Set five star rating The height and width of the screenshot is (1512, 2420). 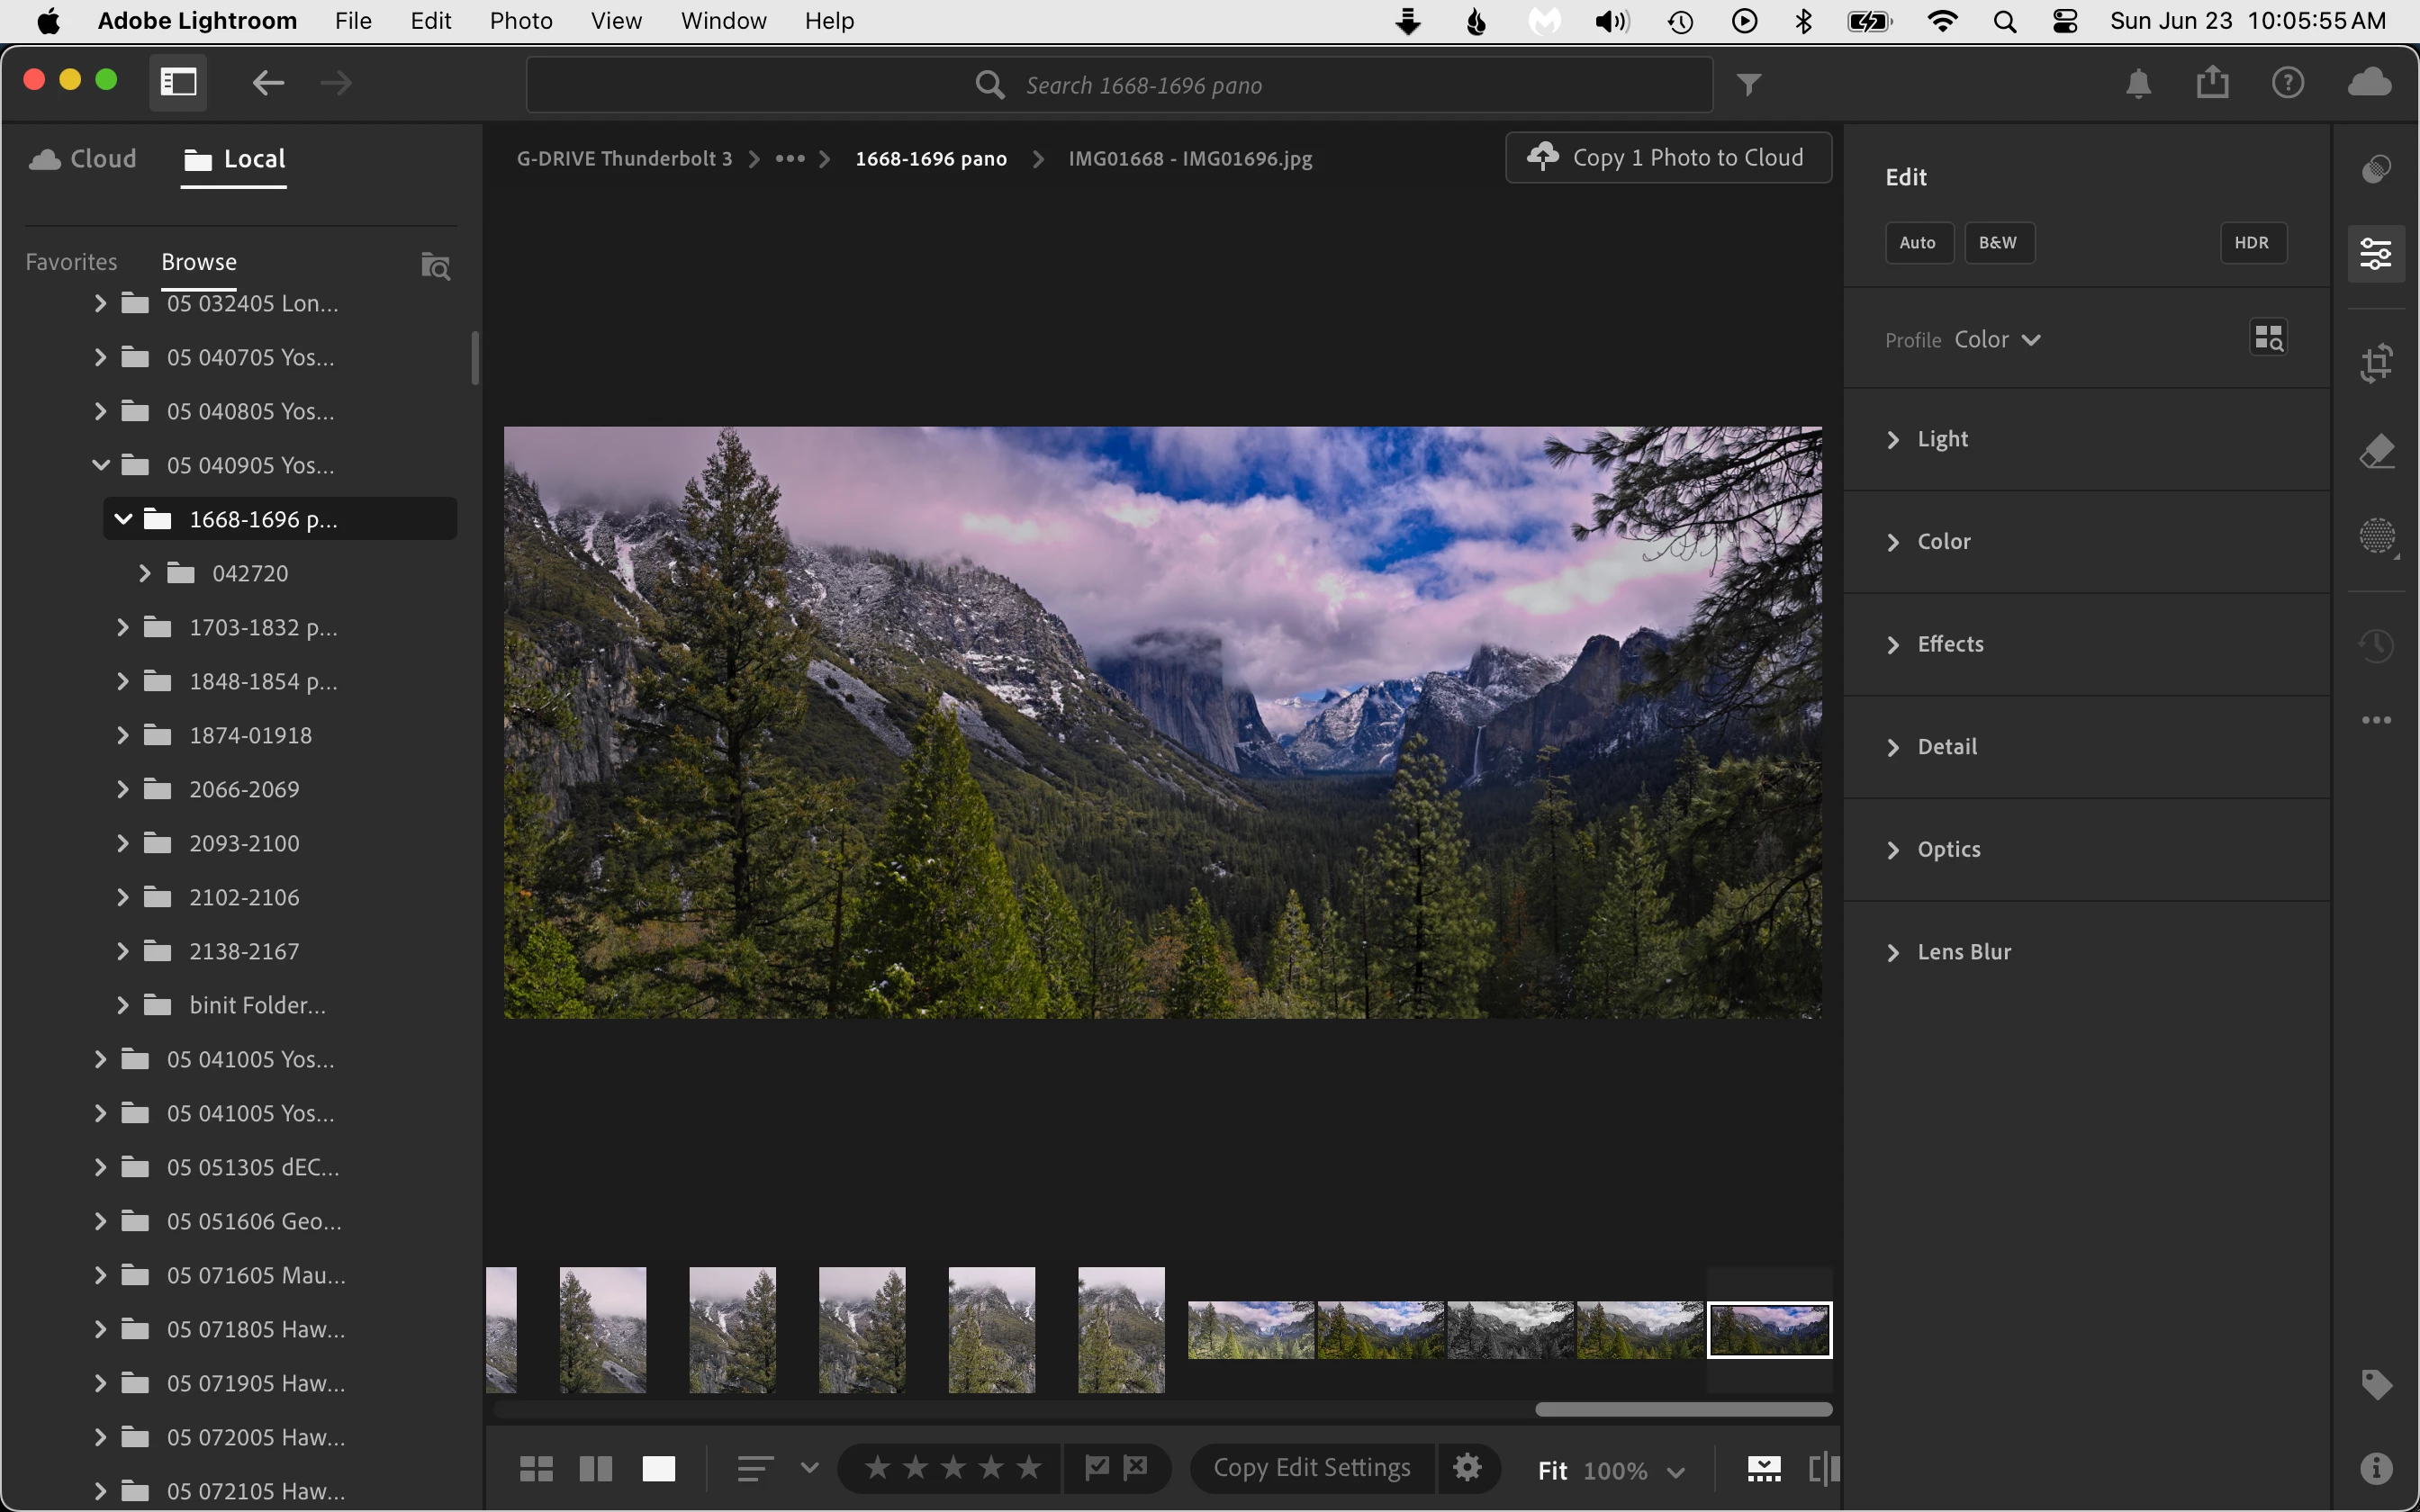pos(1028,1467)
